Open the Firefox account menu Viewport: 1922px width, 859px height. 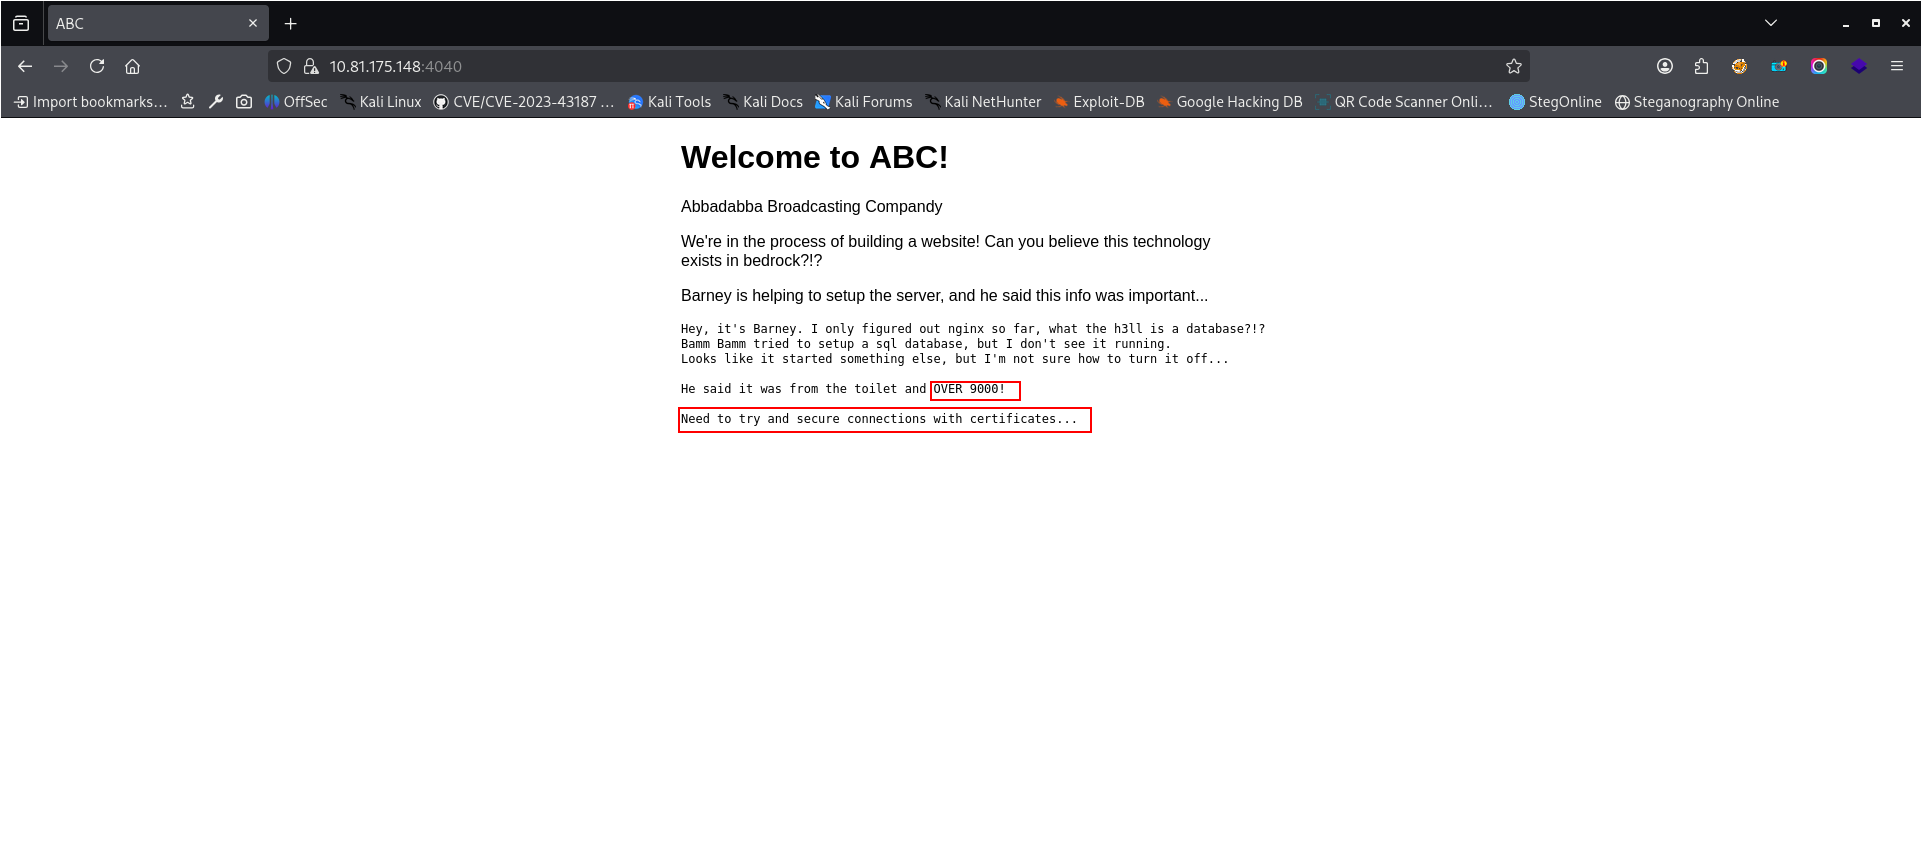(x=1665, y=66)
